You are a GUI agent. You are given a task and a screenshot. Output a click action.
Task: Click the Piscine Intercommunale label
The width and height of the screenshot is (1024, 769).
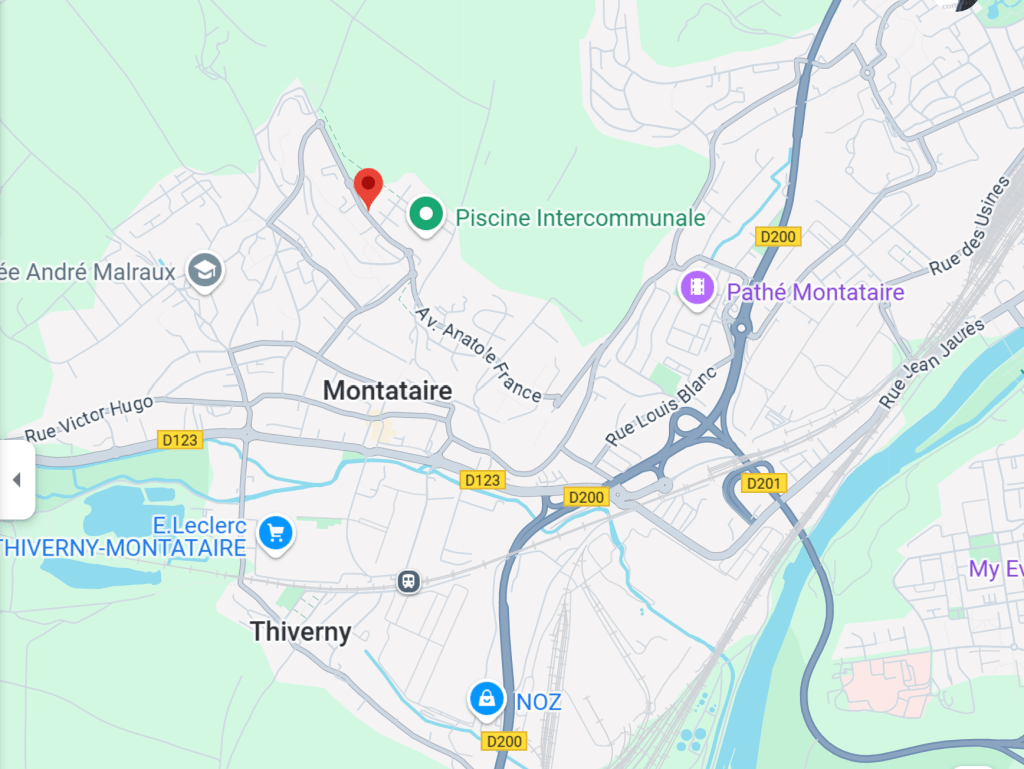[x=580, y=217]
